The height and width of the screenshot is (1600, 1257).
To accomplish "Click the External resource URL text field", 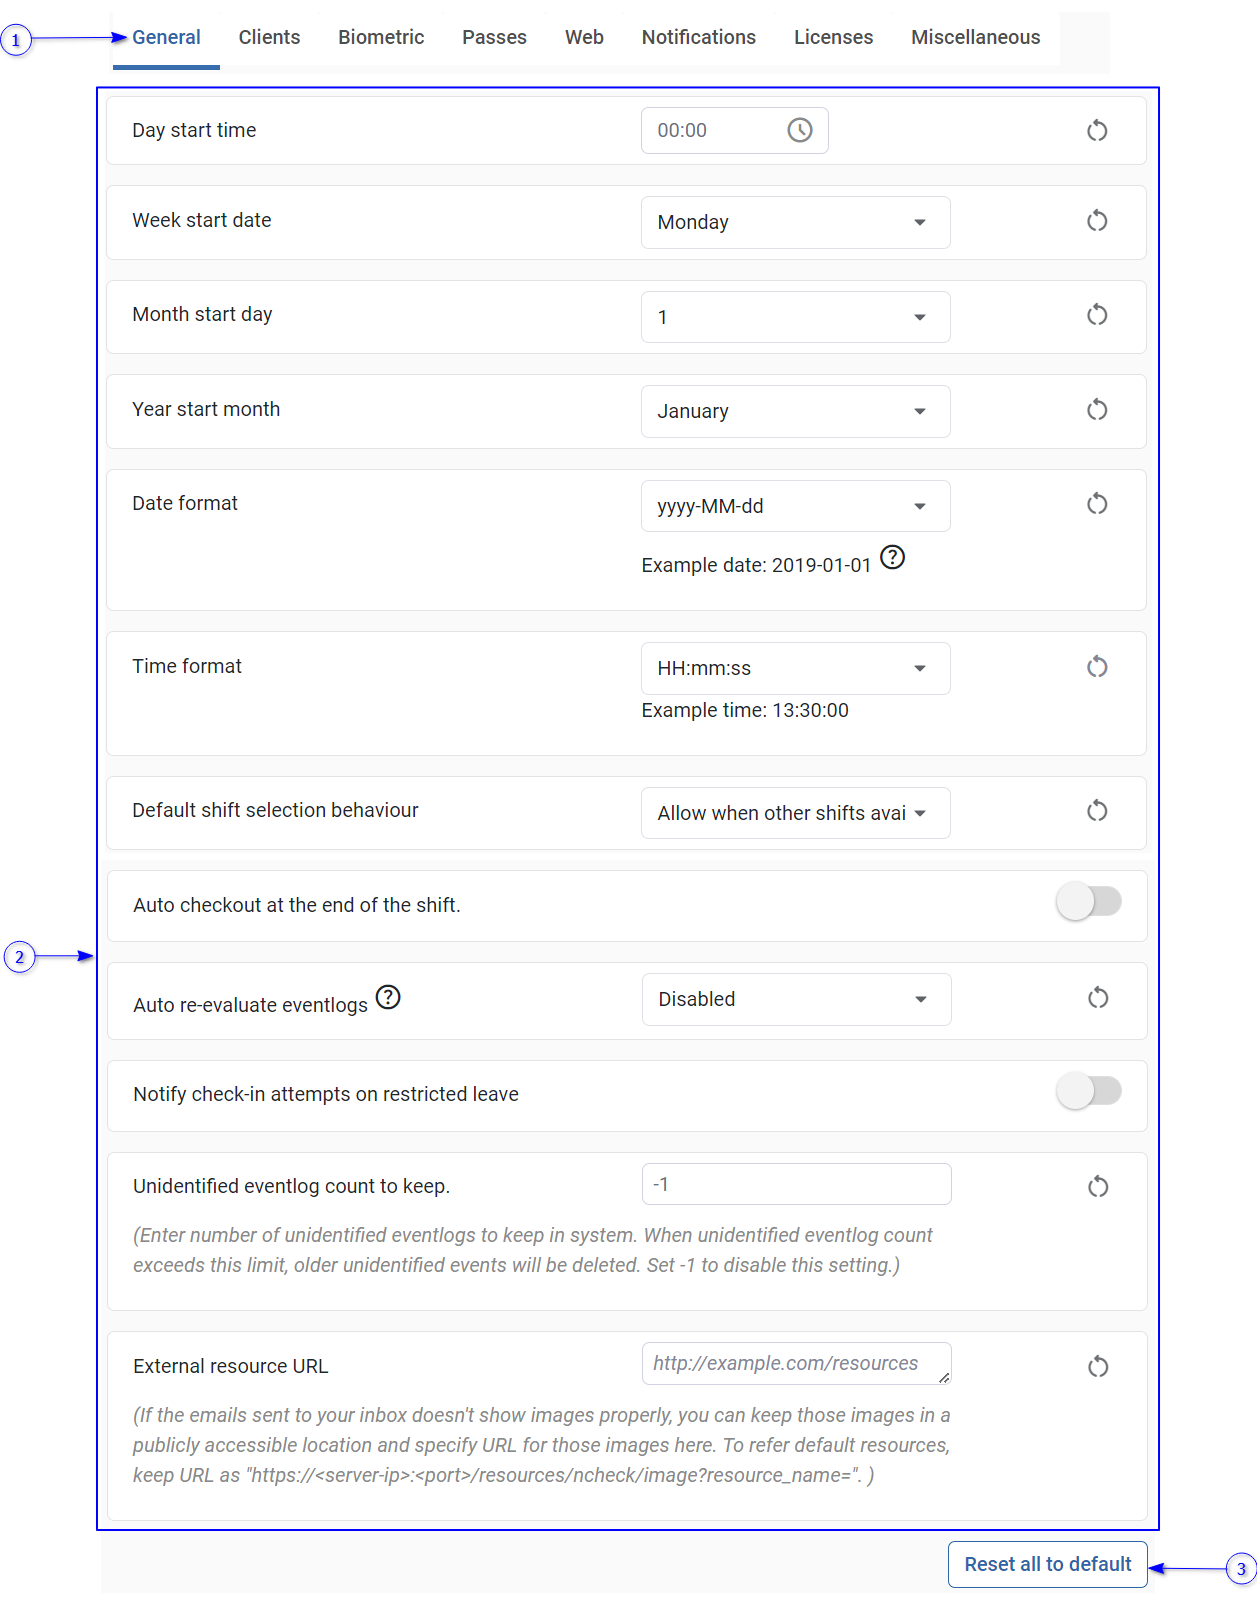I will [795, 1364].
